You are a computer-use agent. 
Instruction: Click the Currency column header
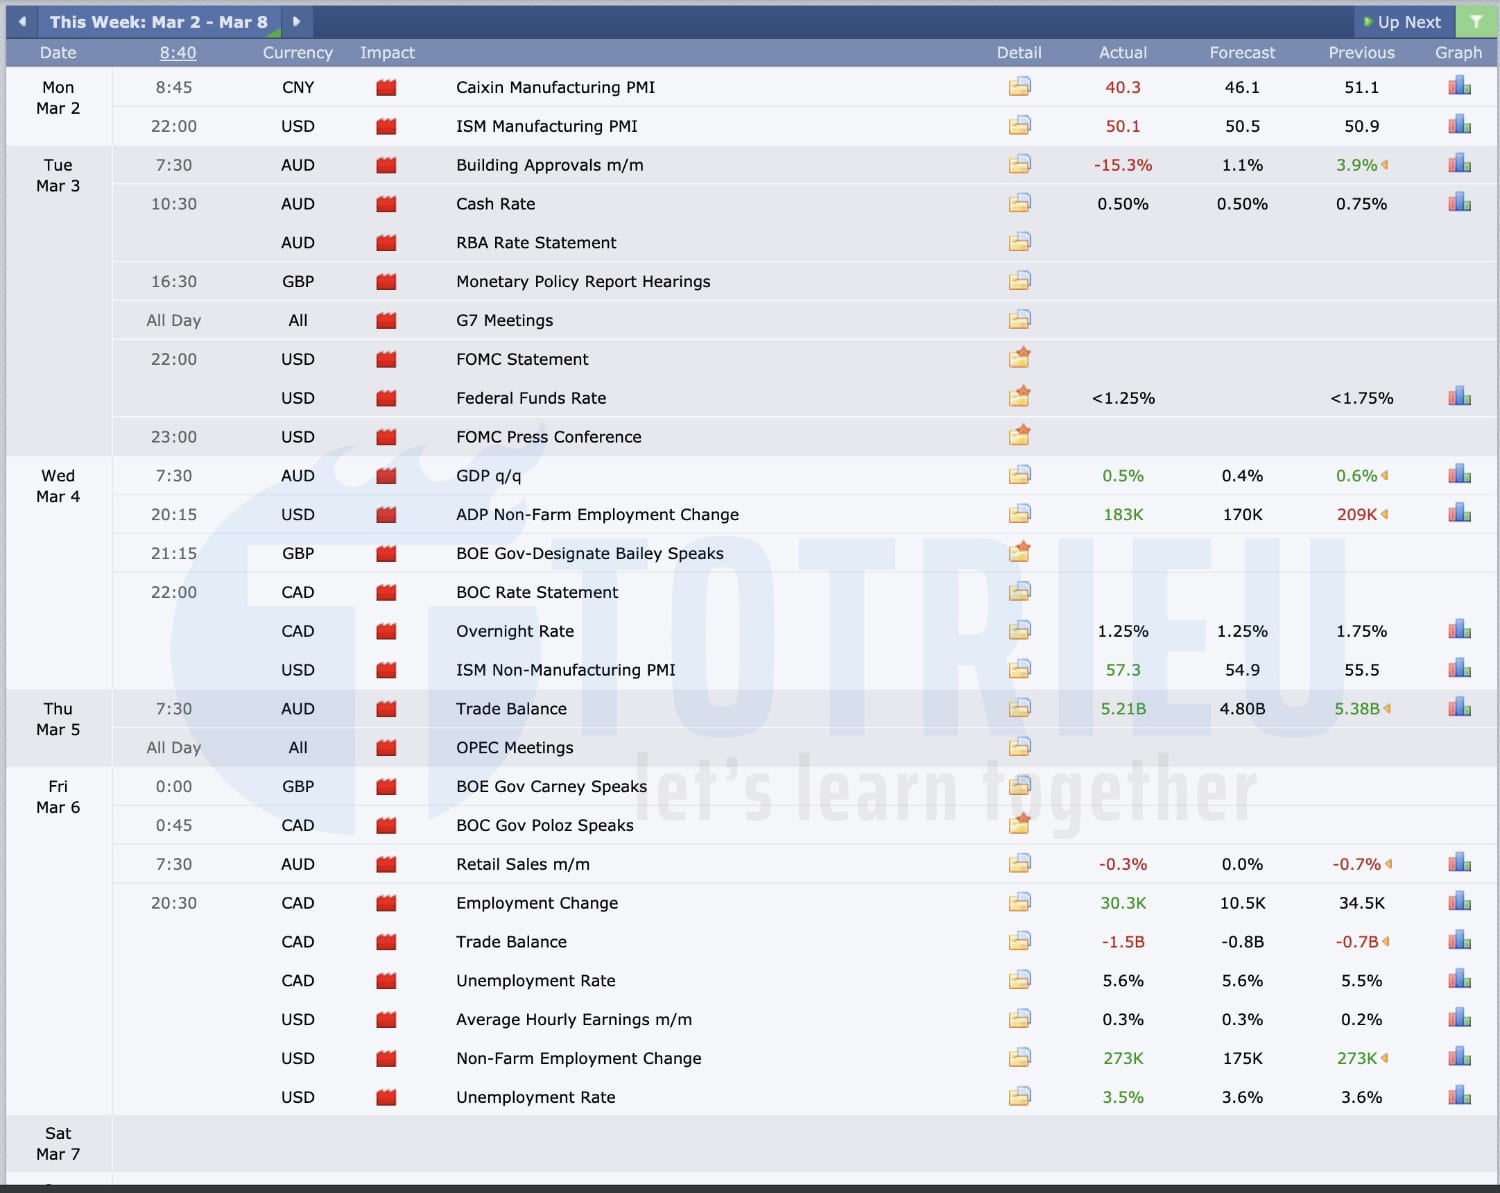point(297,53)
